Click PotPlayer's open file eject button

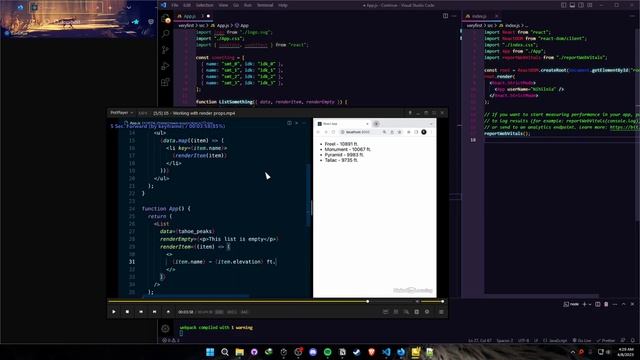pyautogui.click(x=168, y=312)
